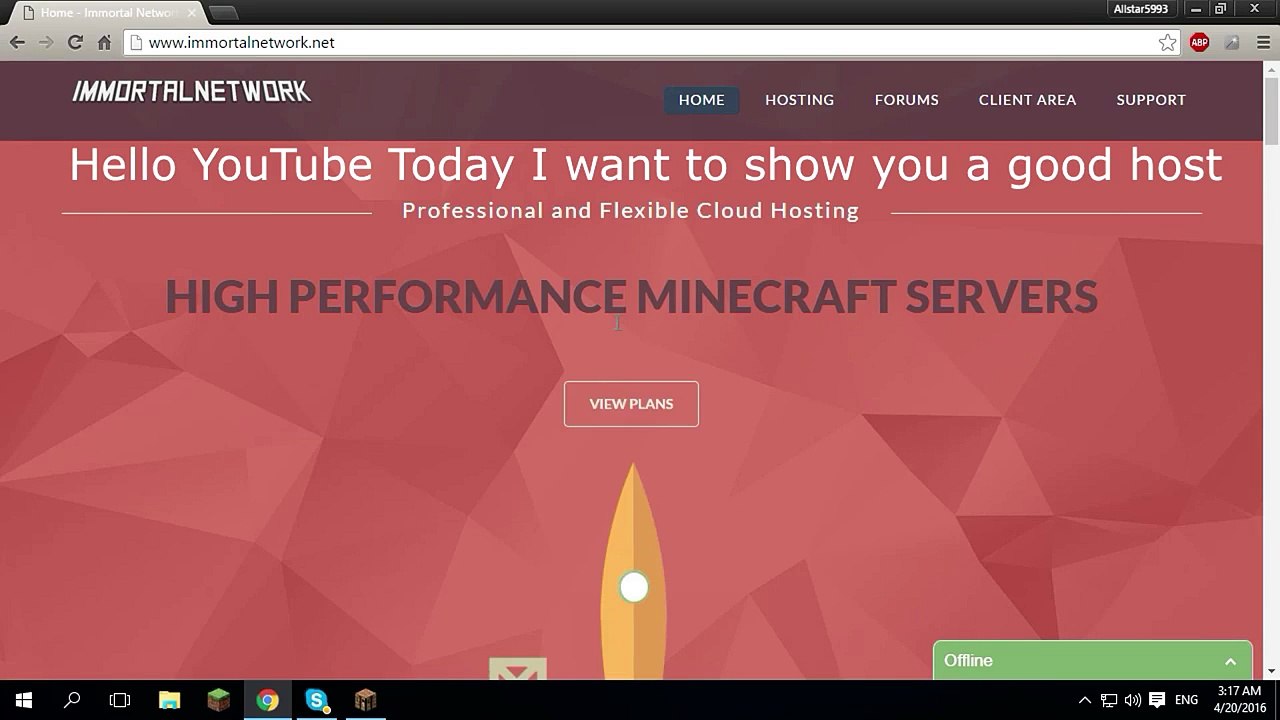Open SUPPORT navigation item
The height and width of the screenshot is (720, 1280).
(x=1151, y=100)
